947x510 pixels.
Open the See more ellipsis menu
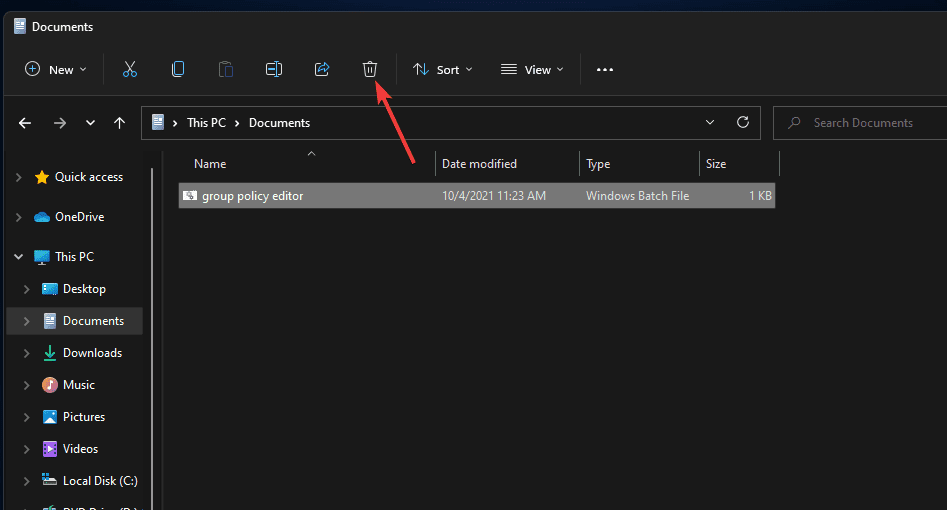click(x=604, y=69)
